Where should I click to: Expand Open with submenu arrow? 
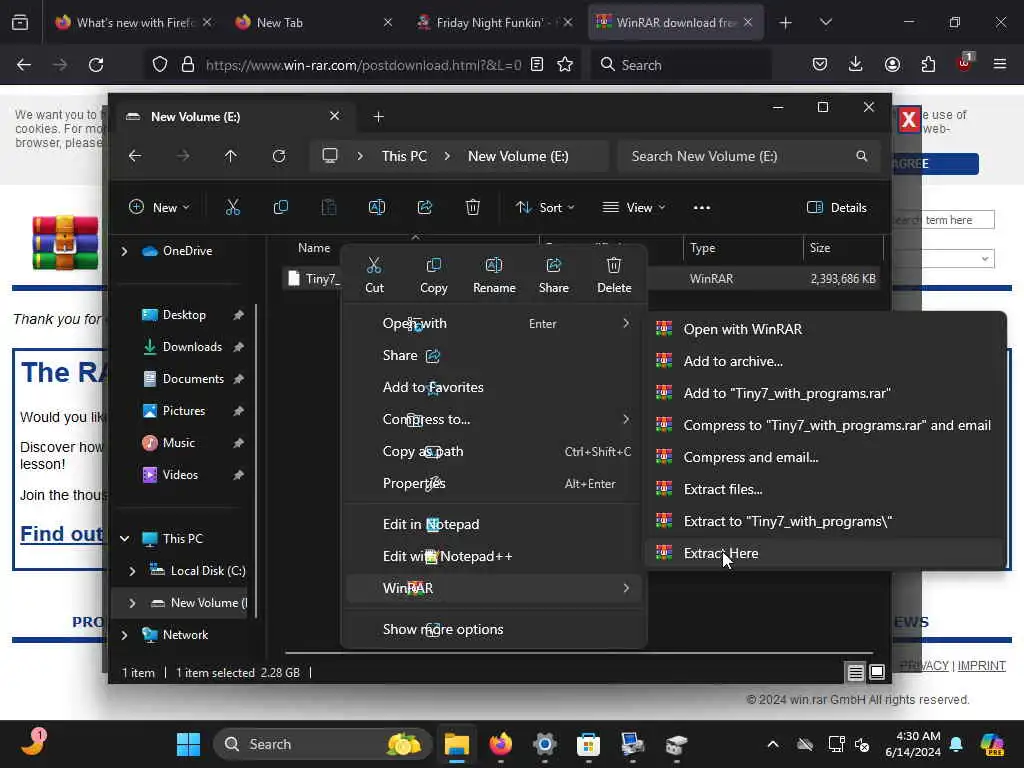point(626,323)
